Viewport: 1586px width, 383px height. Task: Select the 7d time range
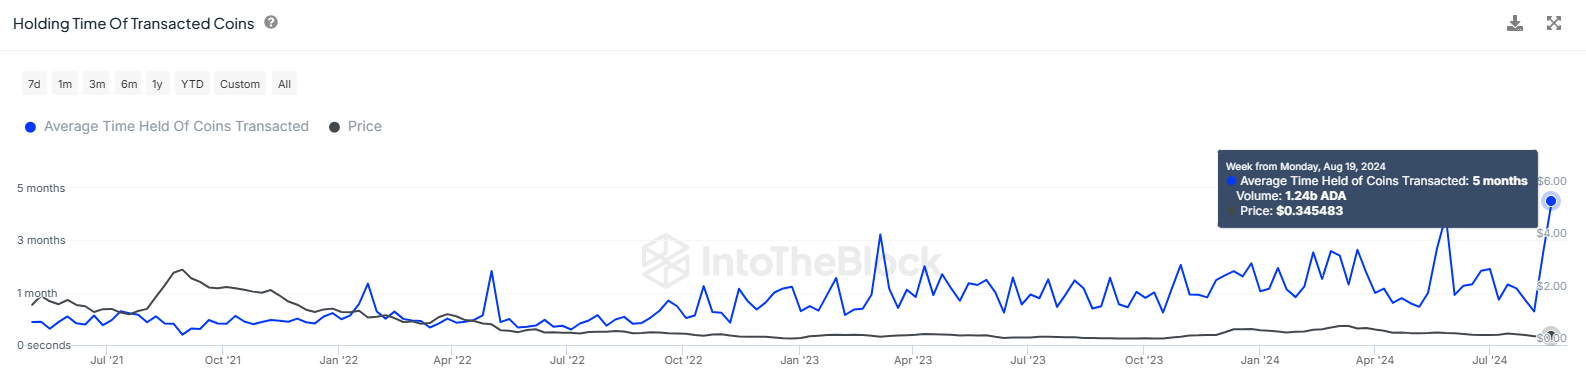tap(34, 84)
